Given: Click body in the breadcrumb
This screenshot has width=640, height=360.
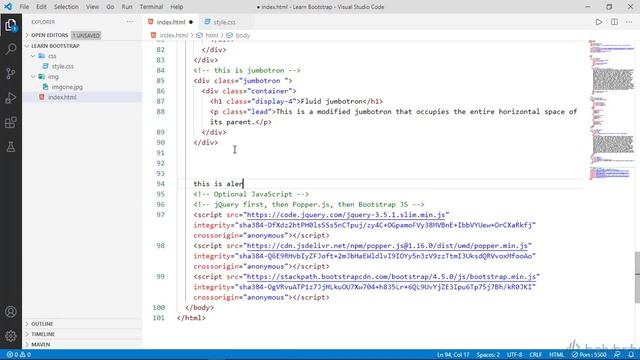Looking at the screenshot, I should click(242, 36).
